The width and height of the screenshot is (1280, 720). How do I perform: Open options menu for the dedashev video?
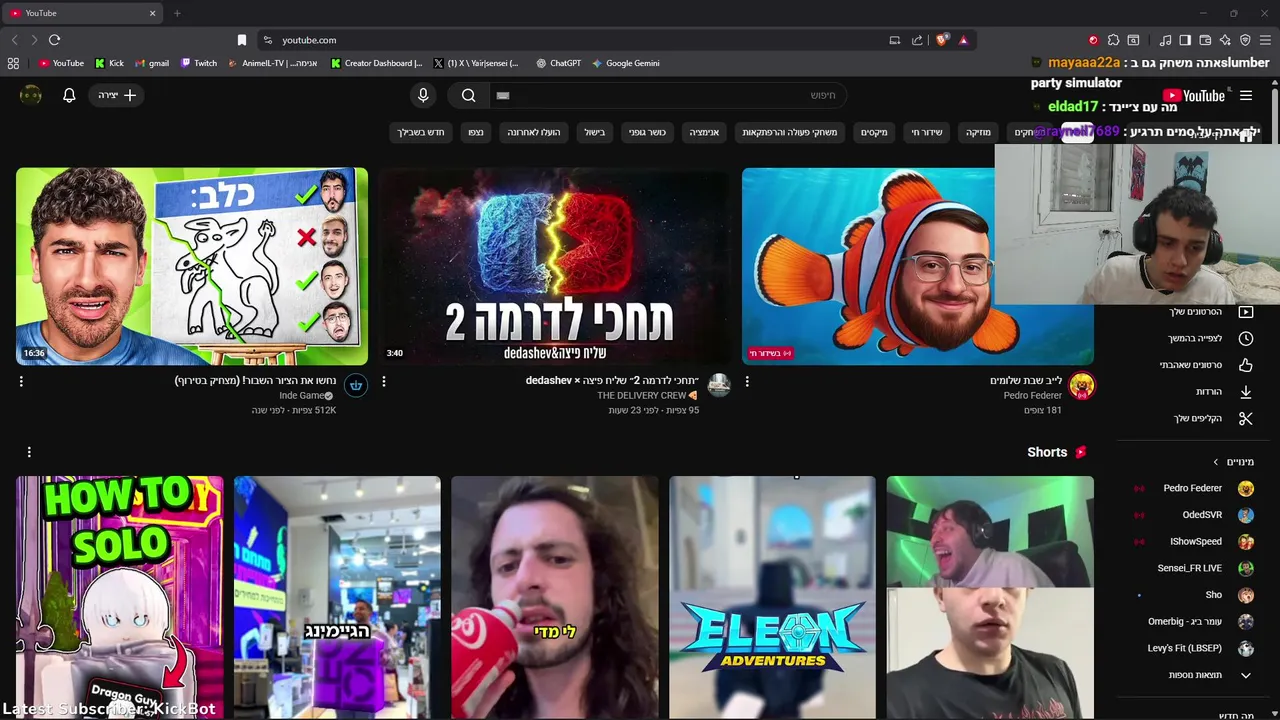384,381
